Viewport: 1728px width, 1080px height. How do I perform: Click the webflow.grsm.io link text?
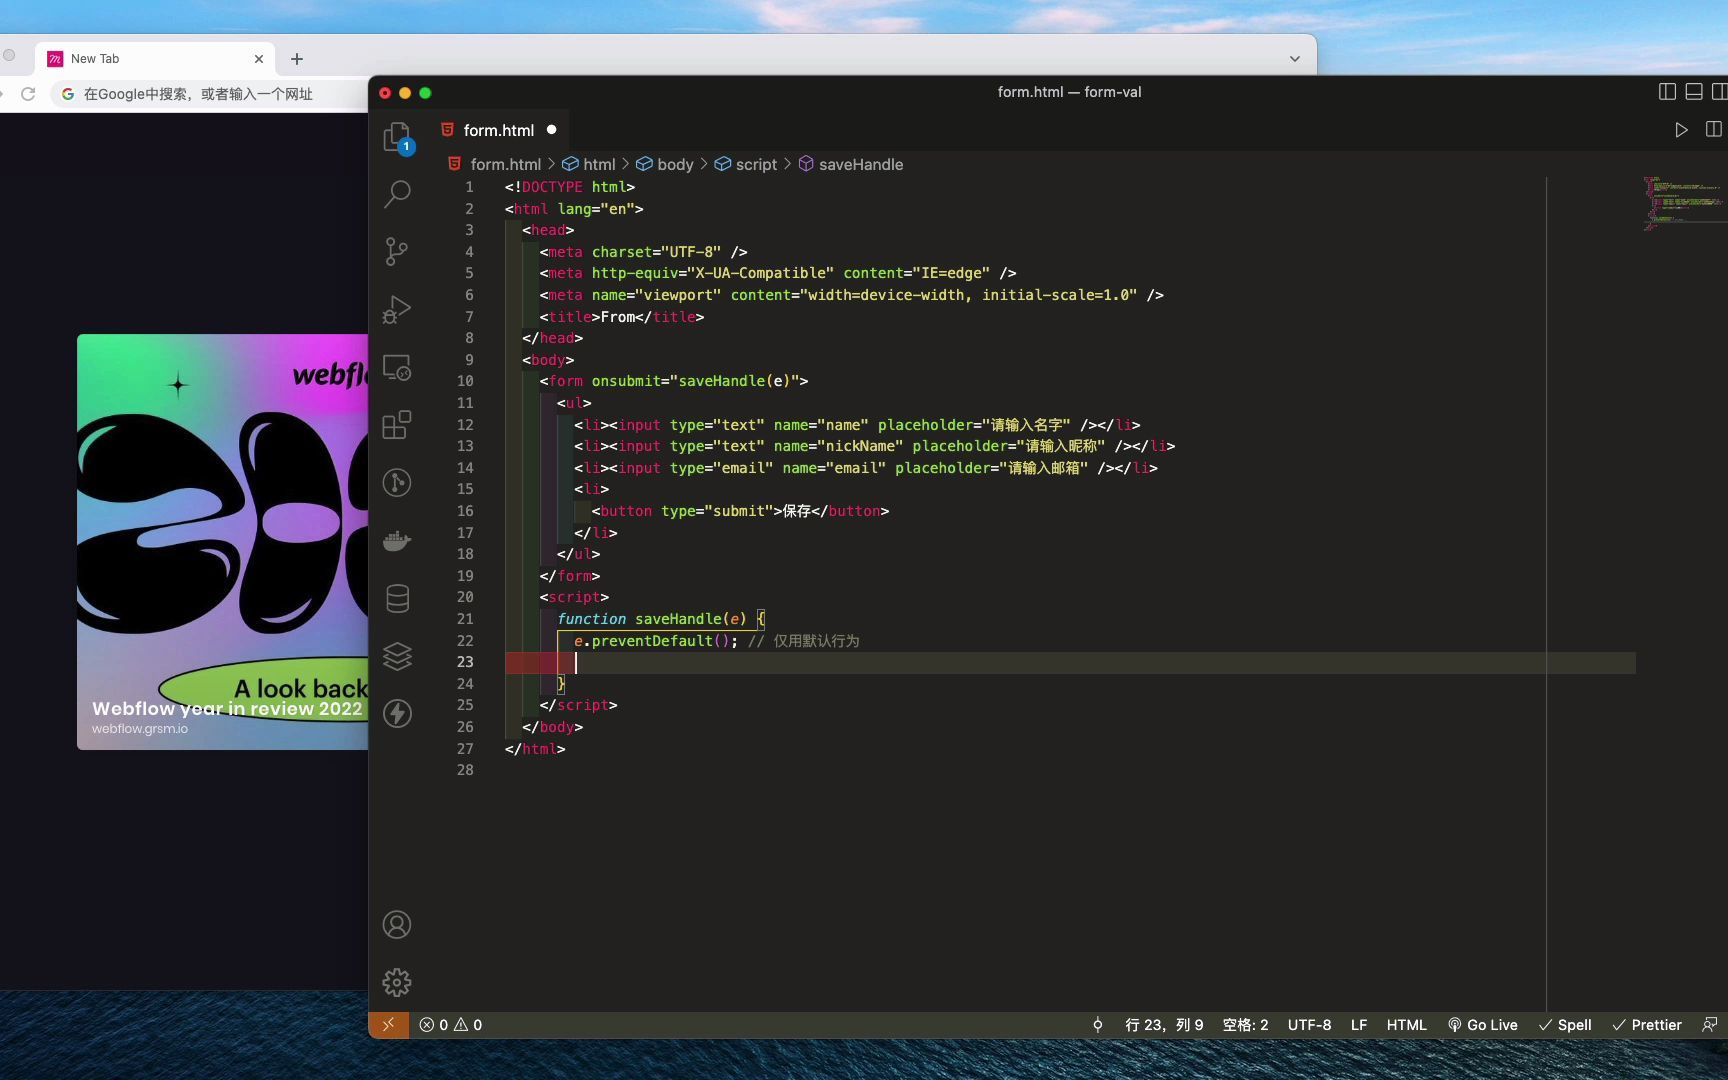pyautogui.click(x=140, y=729)
